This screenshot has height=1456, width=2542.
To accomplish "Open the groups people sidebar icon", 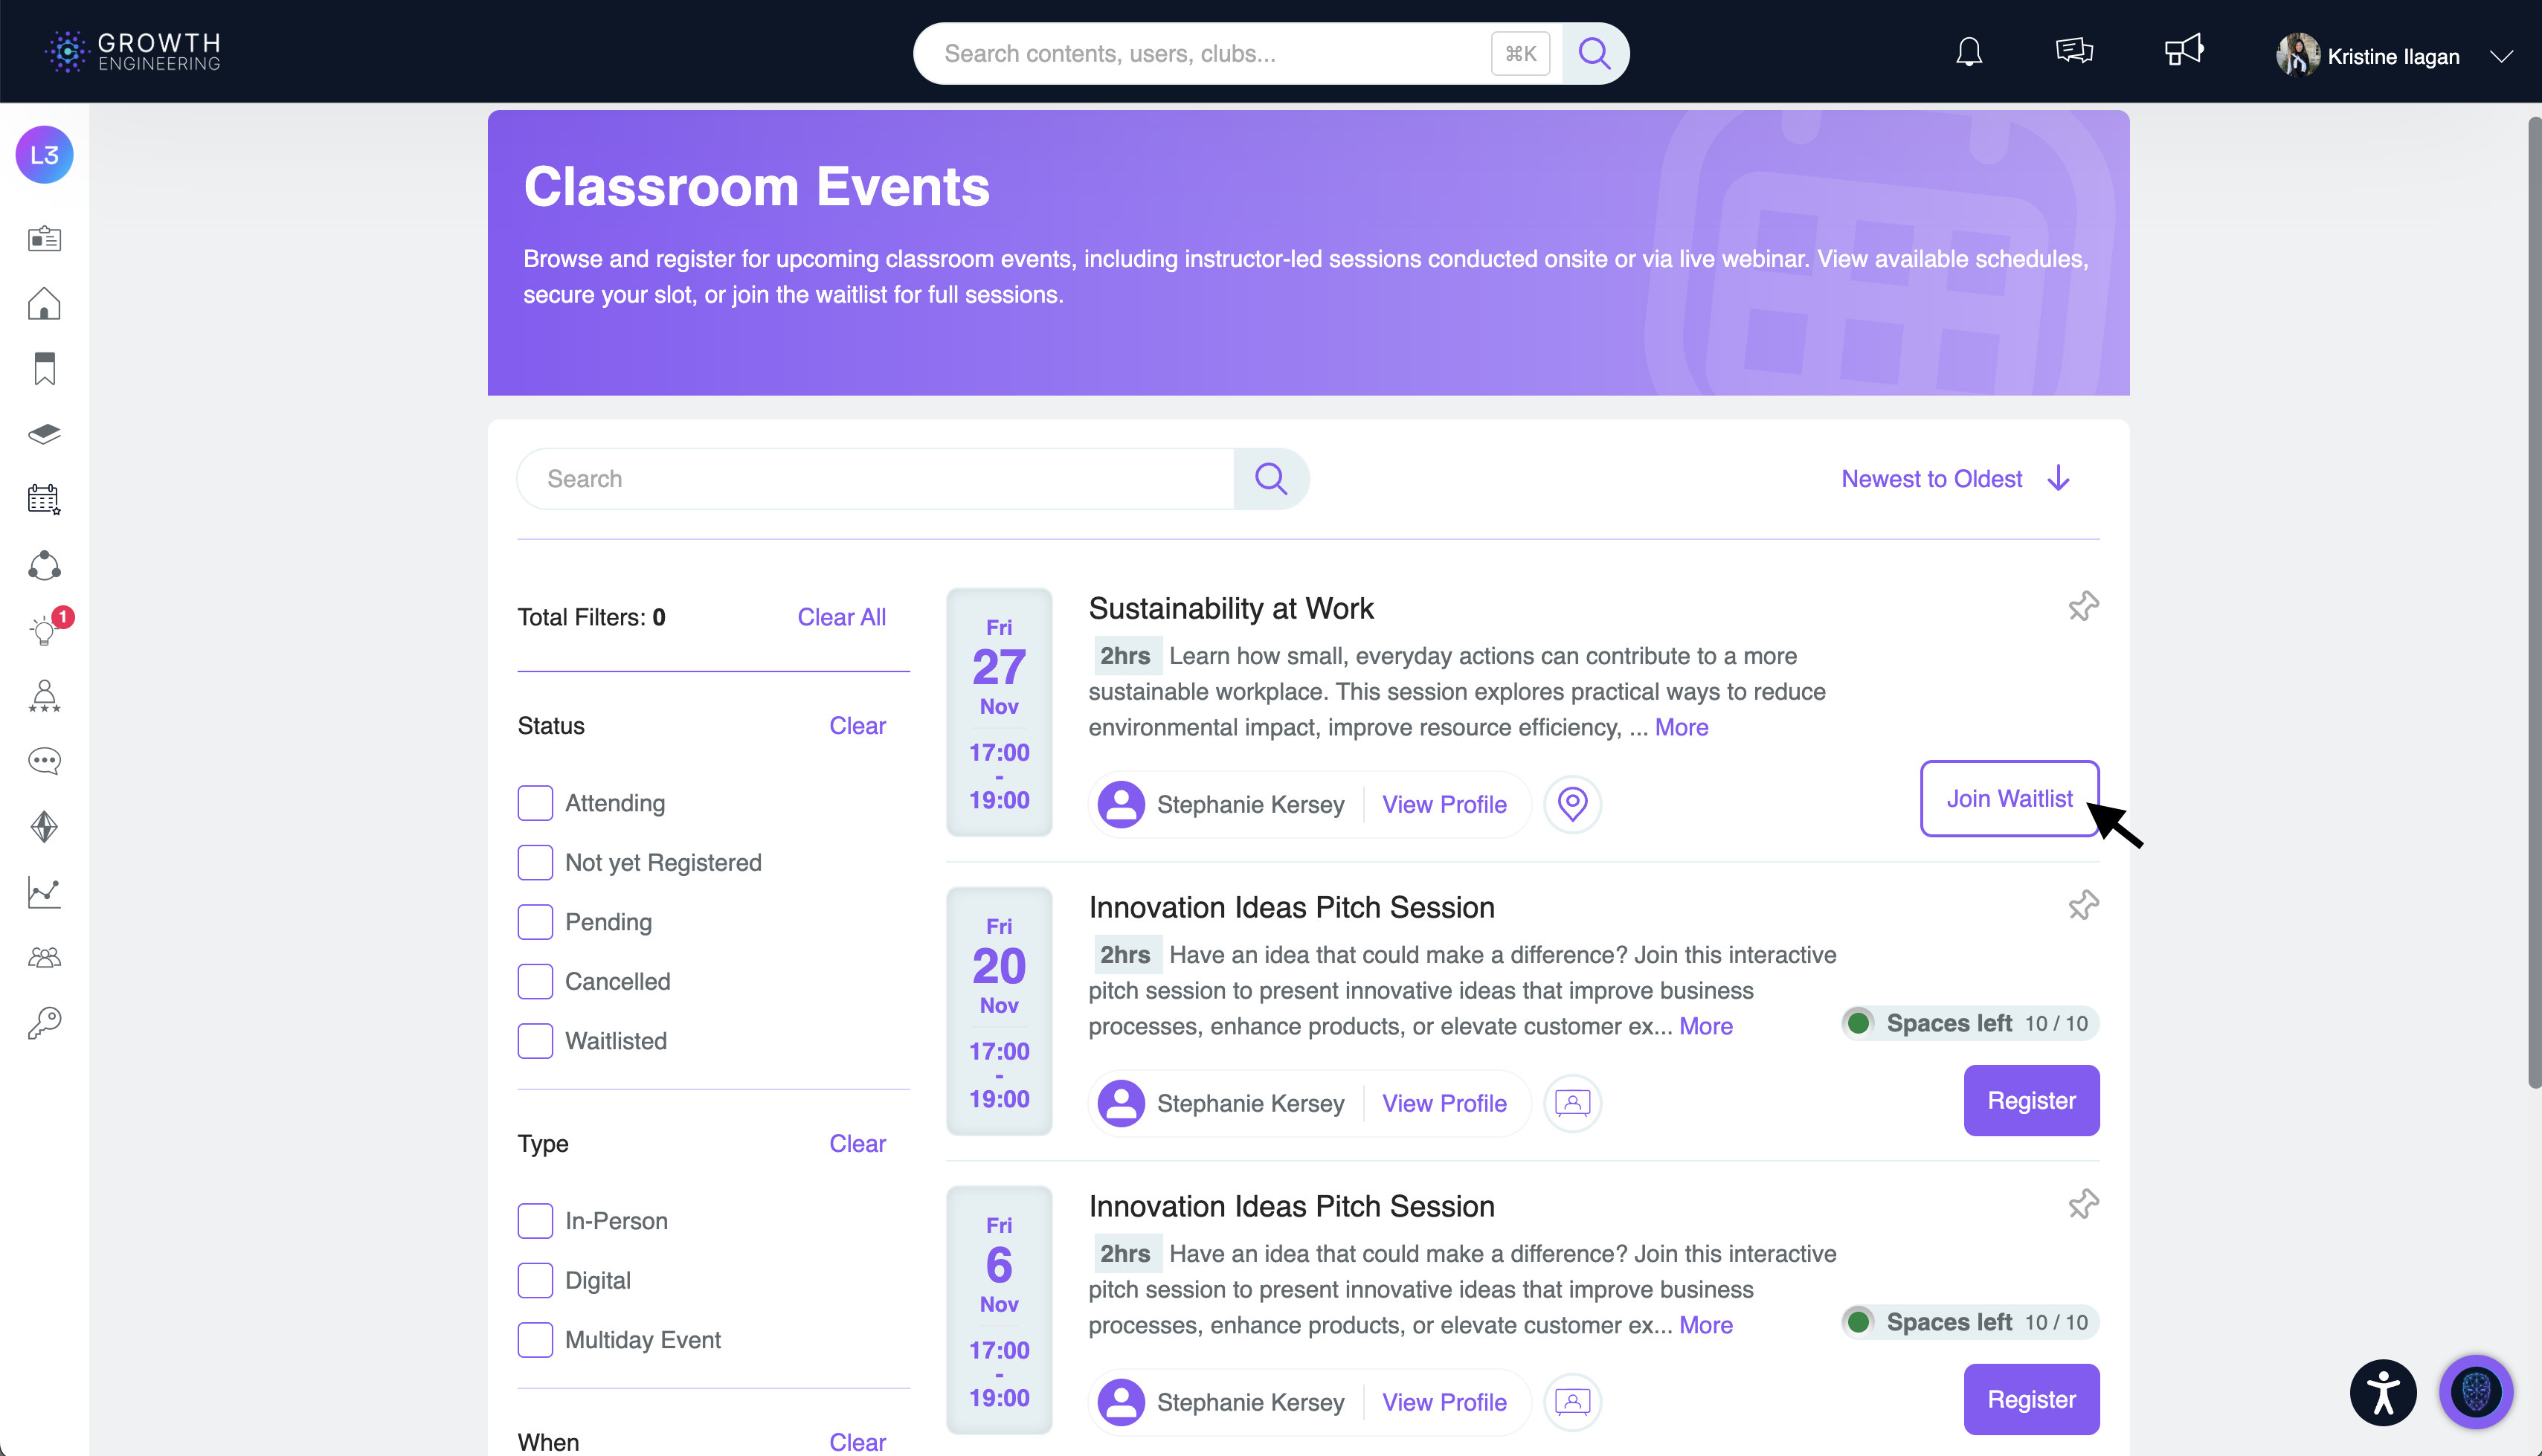I will pyautogui.click(x=44, y=958).
